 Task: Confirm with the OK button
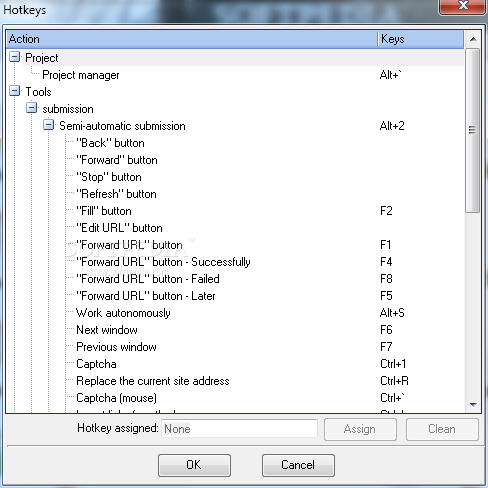194,465
